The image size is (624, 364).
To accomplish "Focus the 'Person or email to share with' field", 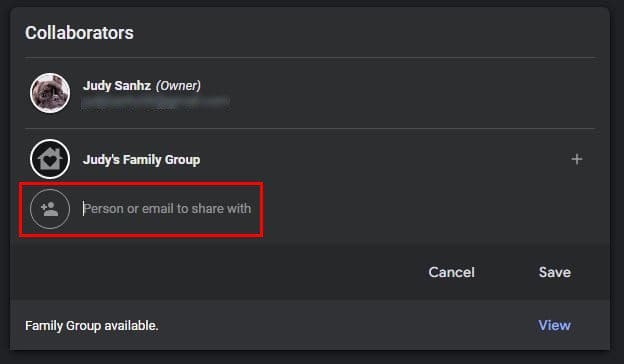I will coord(167,208).
